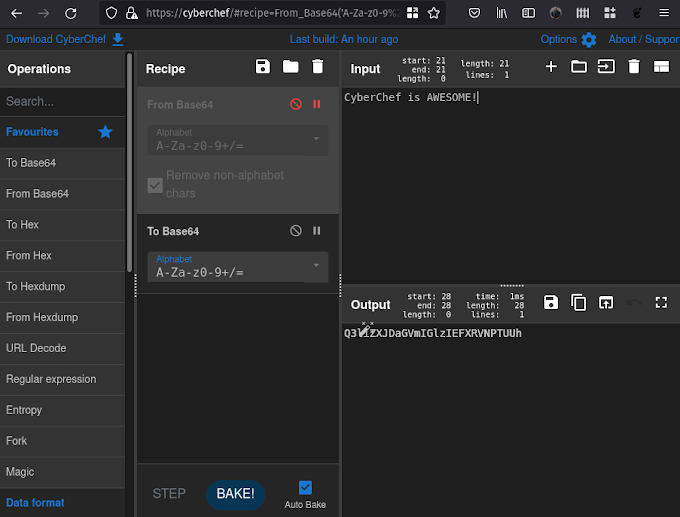Expand the Favourites category
Image resolution: width=680 pixels, height=517 pixels.
coord(62,132)
